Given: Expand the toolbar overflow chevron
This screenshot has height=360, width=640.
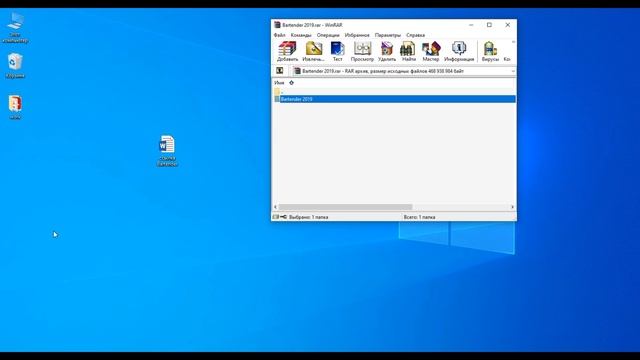Looking at the screenshot, I should [513, 42].
